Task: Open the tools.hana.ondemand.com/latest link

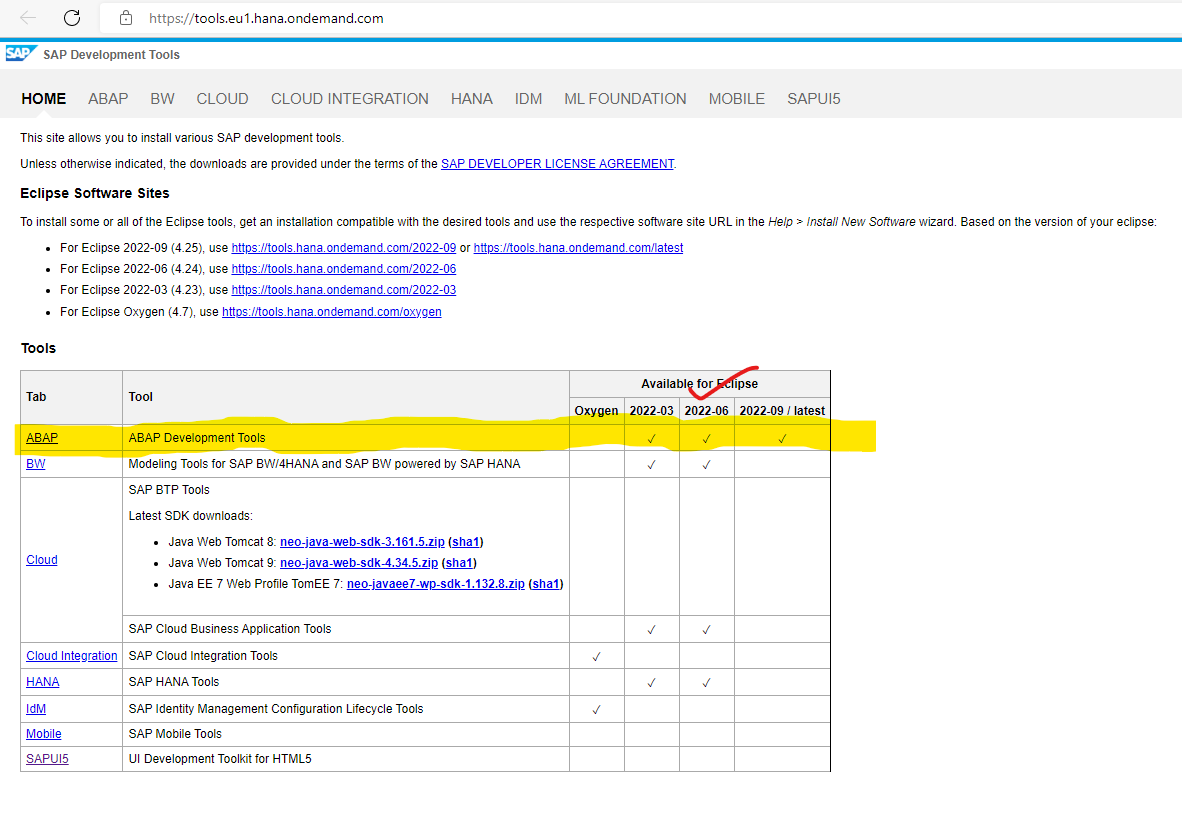Action: point(578,247)
